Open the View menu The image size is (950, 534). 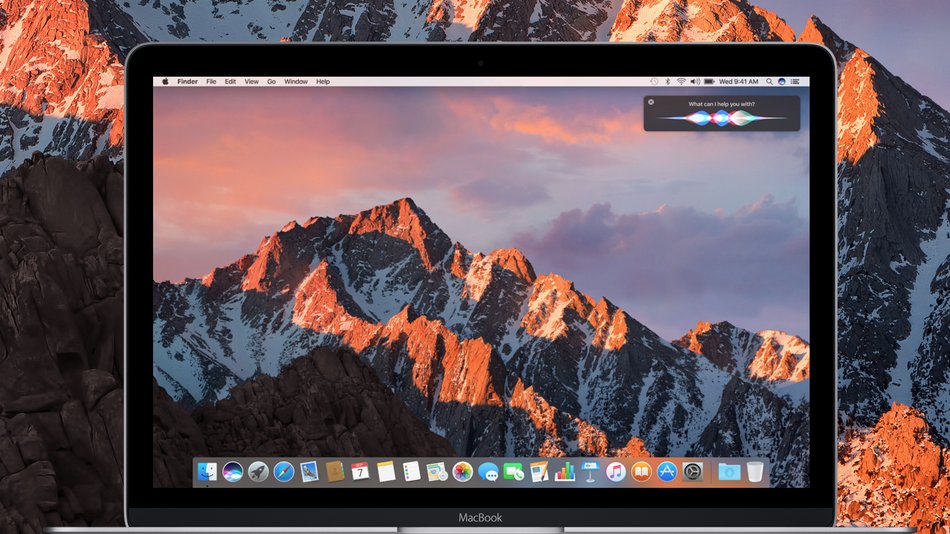pyautogui.click(x=251, y=81)
